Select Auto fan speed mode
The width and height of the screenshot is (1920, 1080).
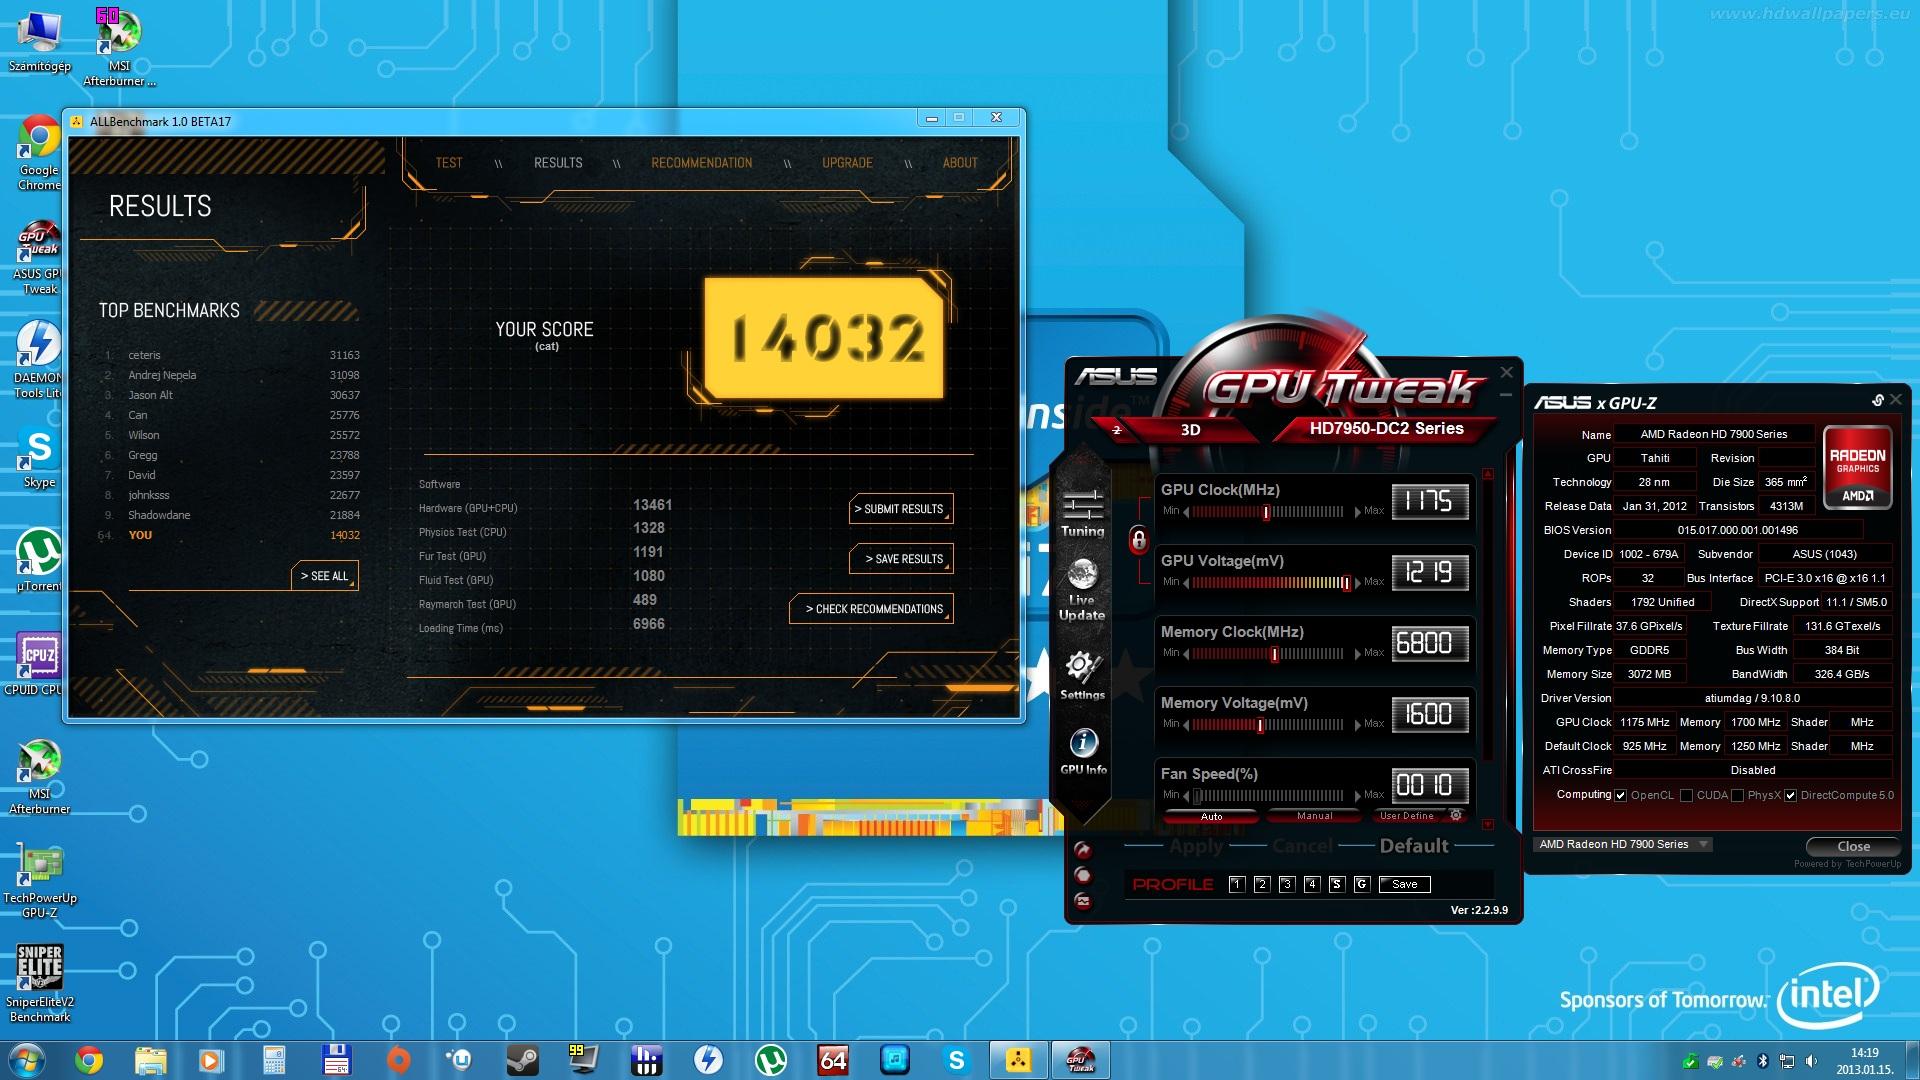1211,816
